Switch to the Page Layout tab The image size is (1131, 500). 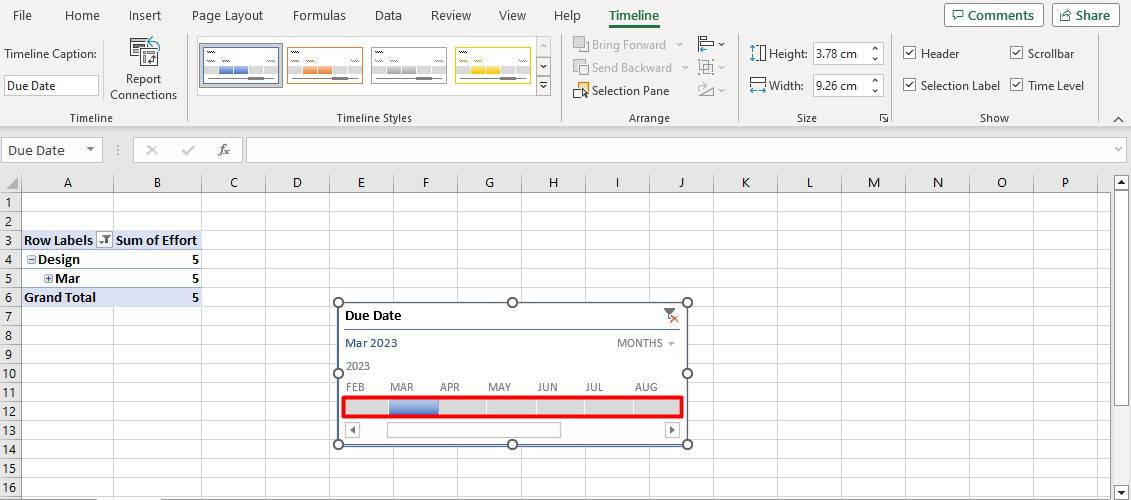click(x=227, y=15)
